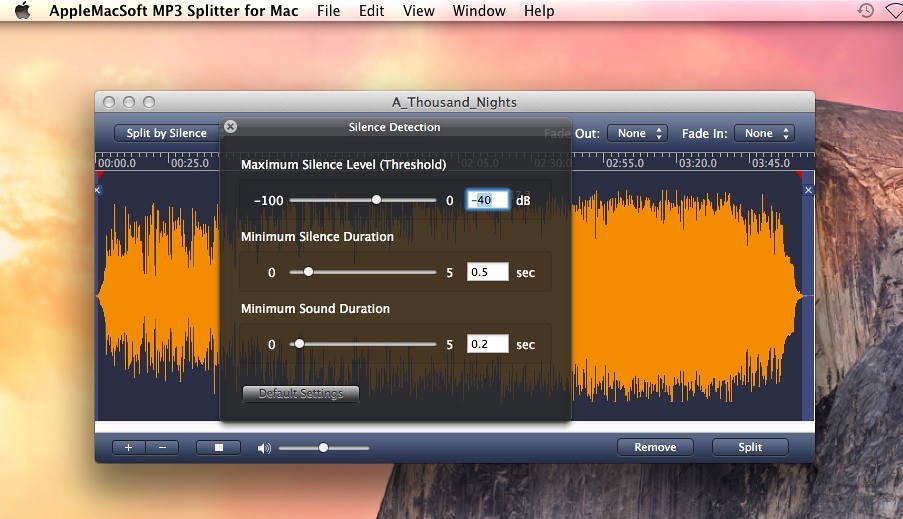
Task: Click the Minimum Sound Duration slider
Action: [363, 344]
